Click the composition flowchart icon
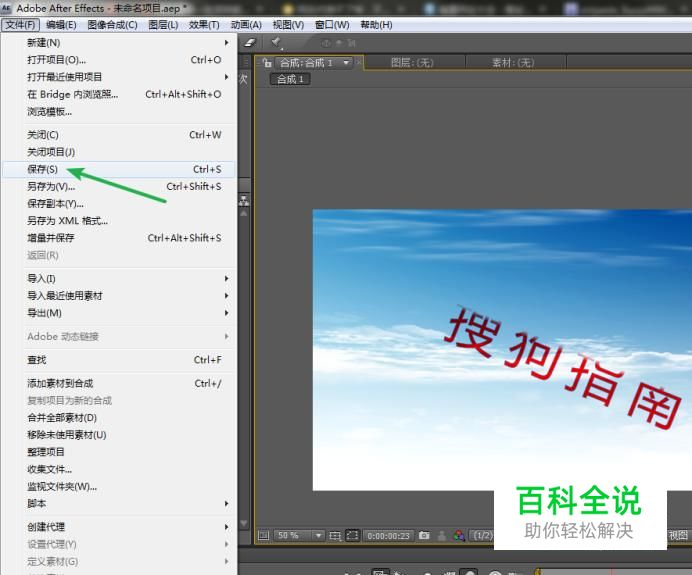Viewport: 692px width, 575px height. point(244,201)
